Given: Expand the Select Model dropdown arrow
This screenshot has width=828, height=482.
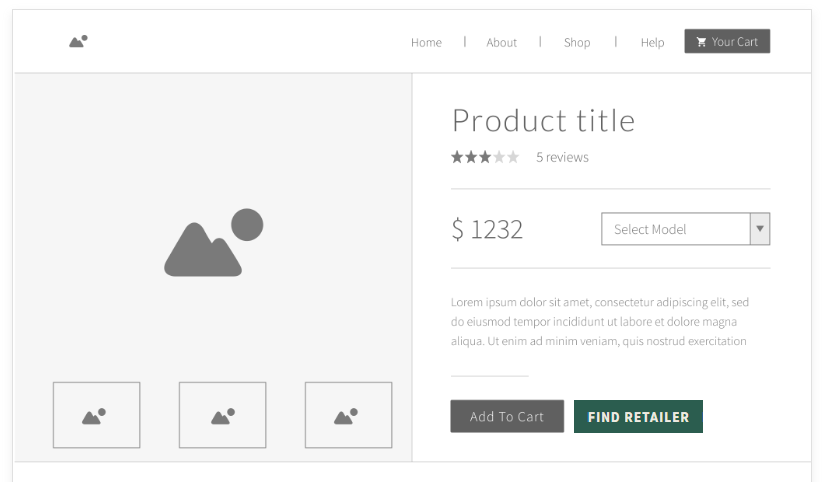Looking at the screenshot, I should [760, 229].
